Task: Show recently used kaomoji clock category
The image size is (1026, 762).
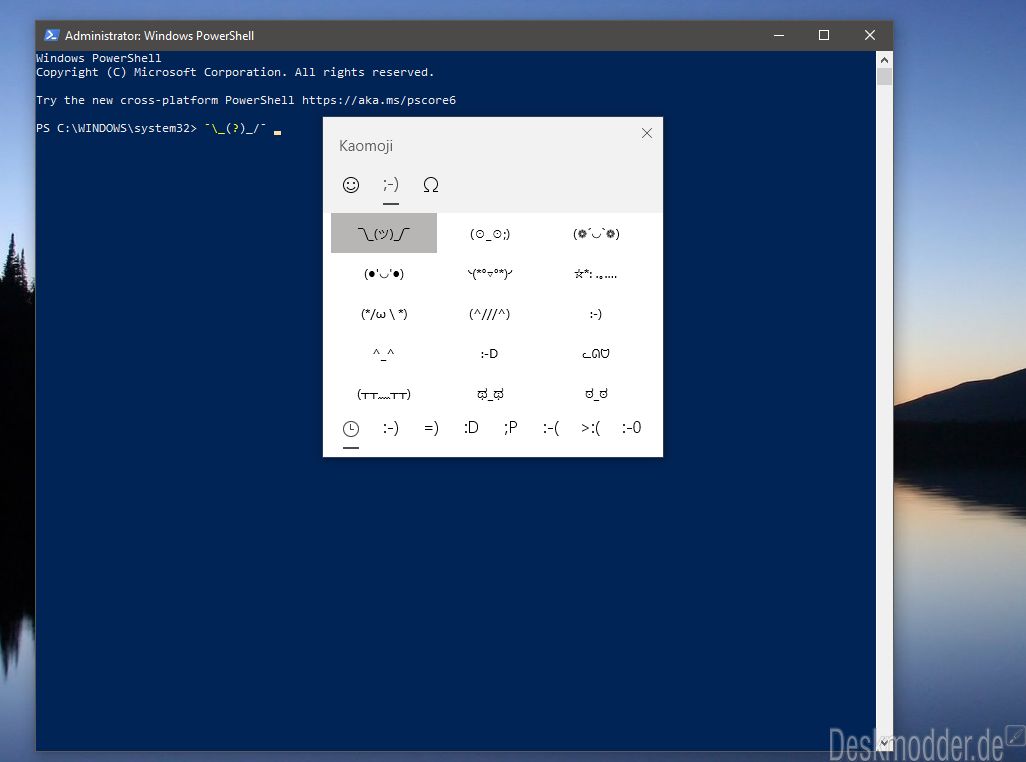Action: click(x=351, y=428)
